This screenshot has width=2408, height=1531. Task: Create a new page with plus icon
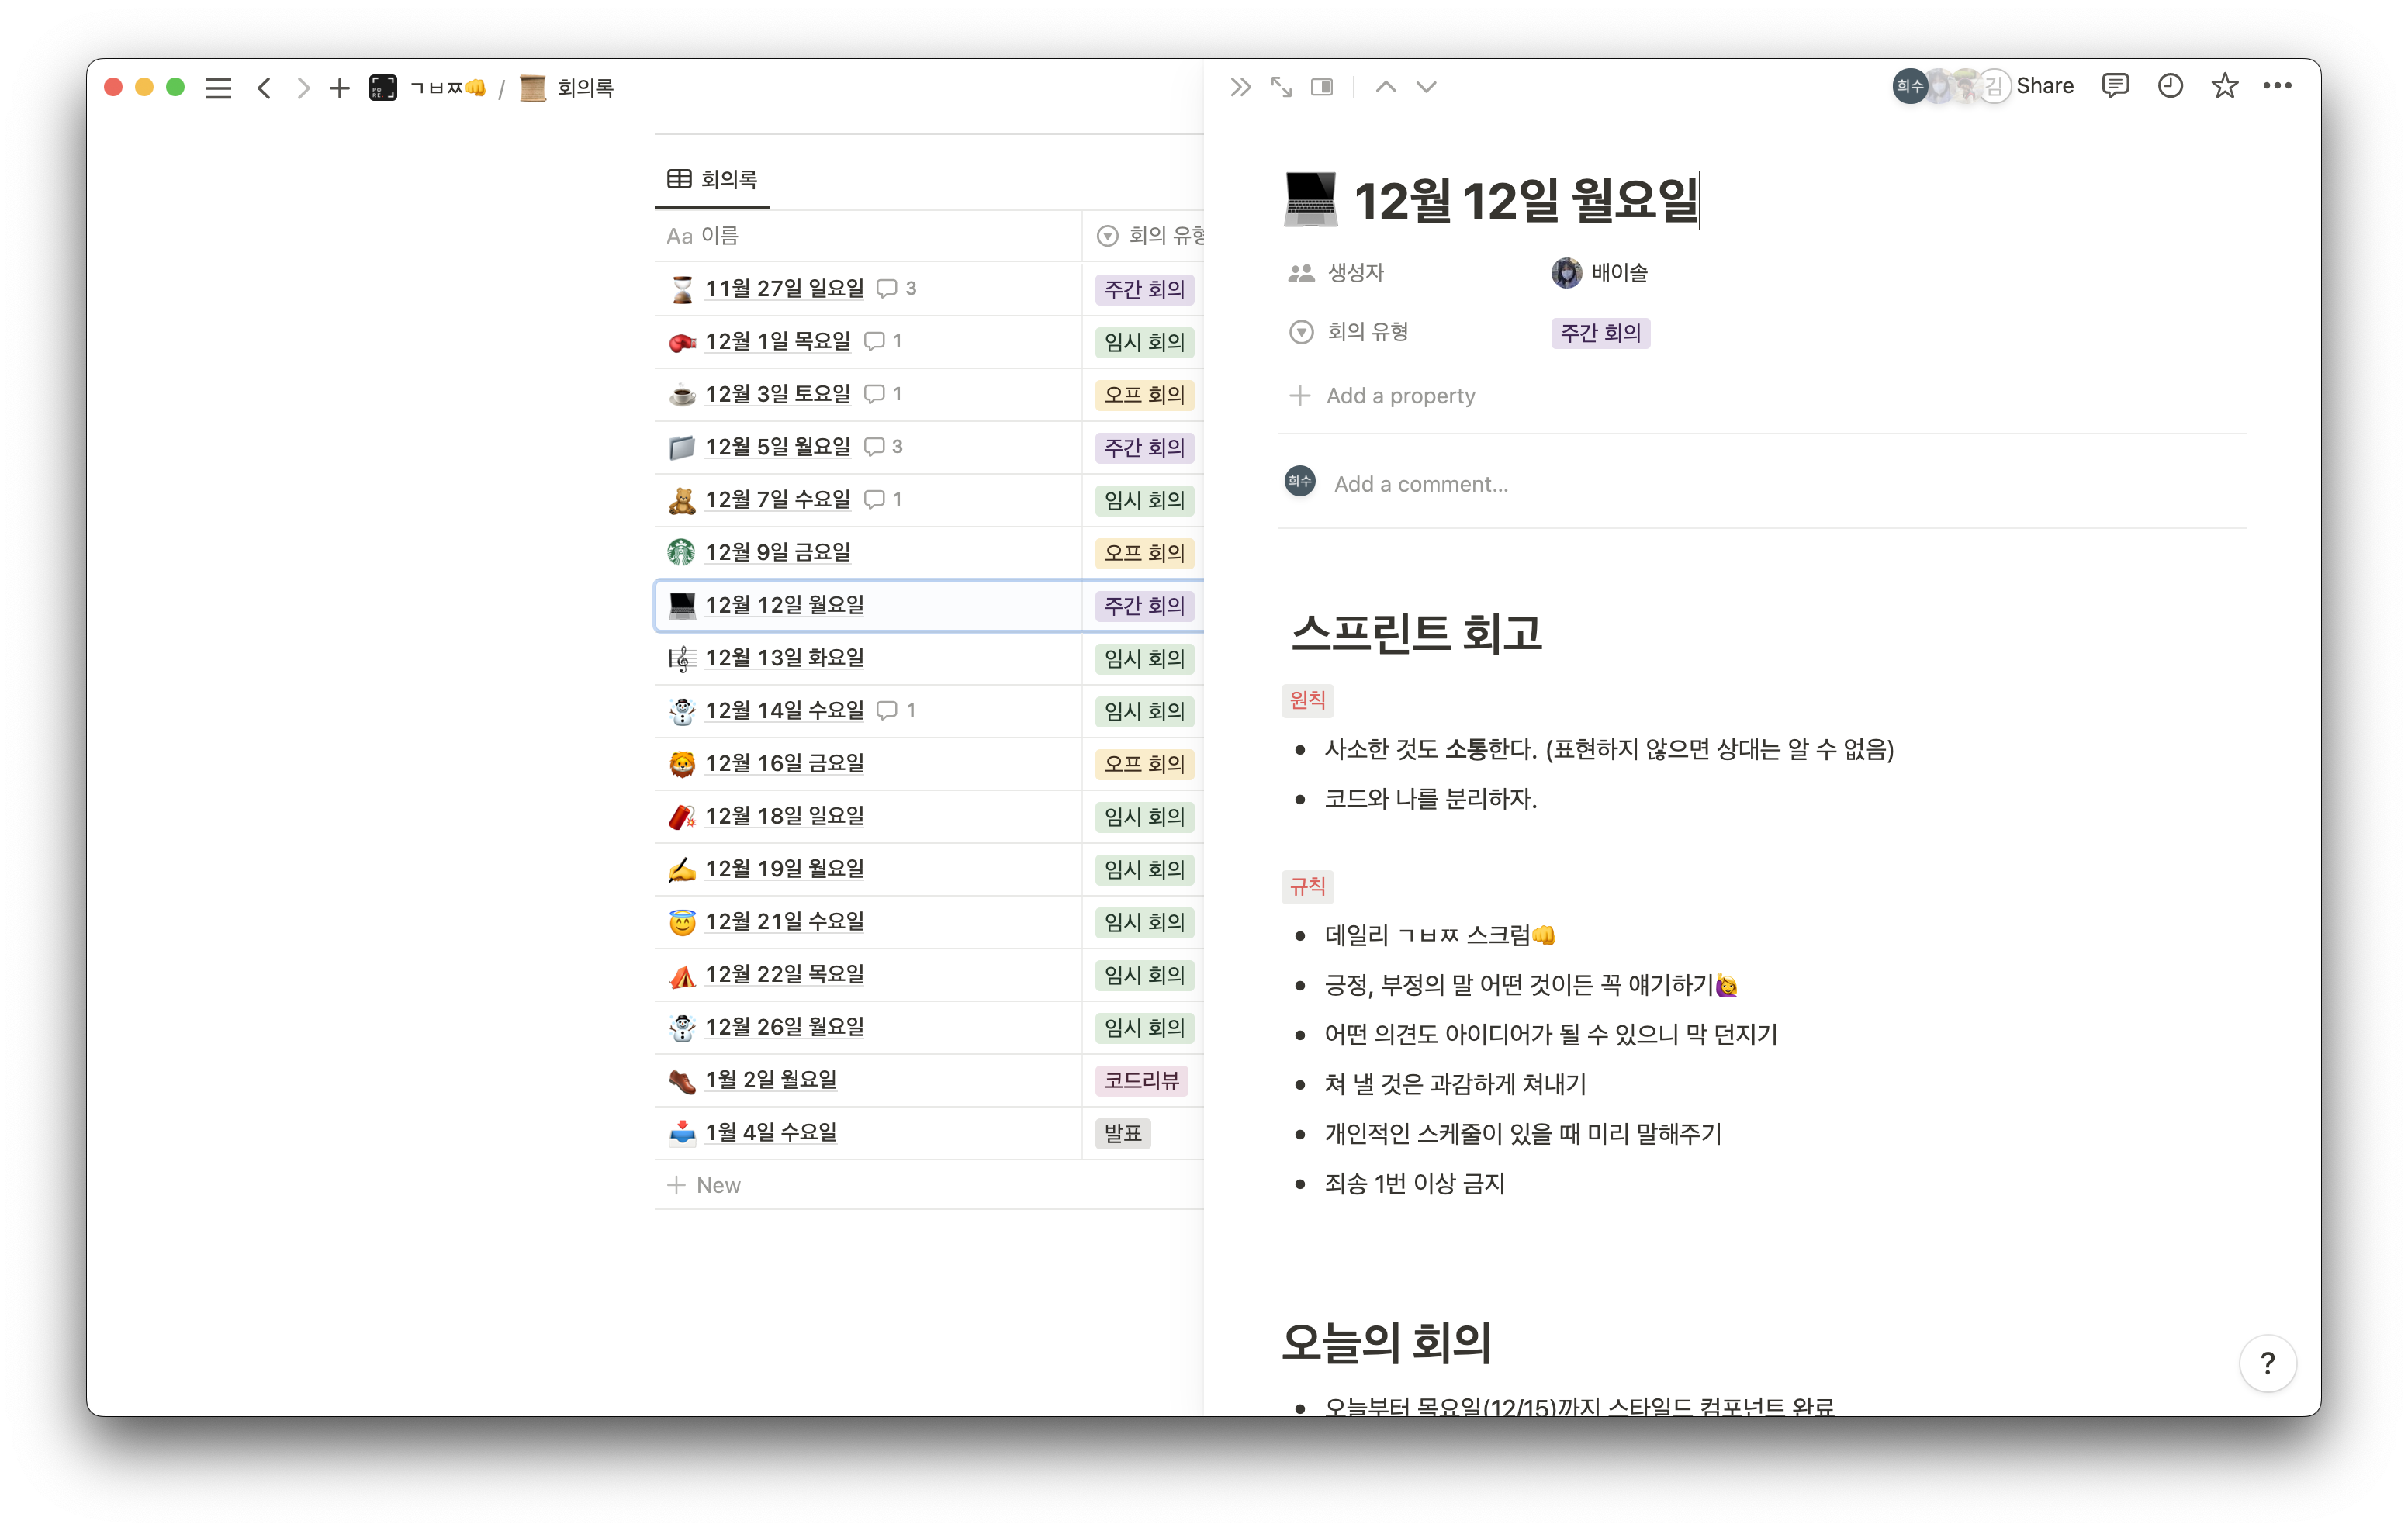coord(339,88)
